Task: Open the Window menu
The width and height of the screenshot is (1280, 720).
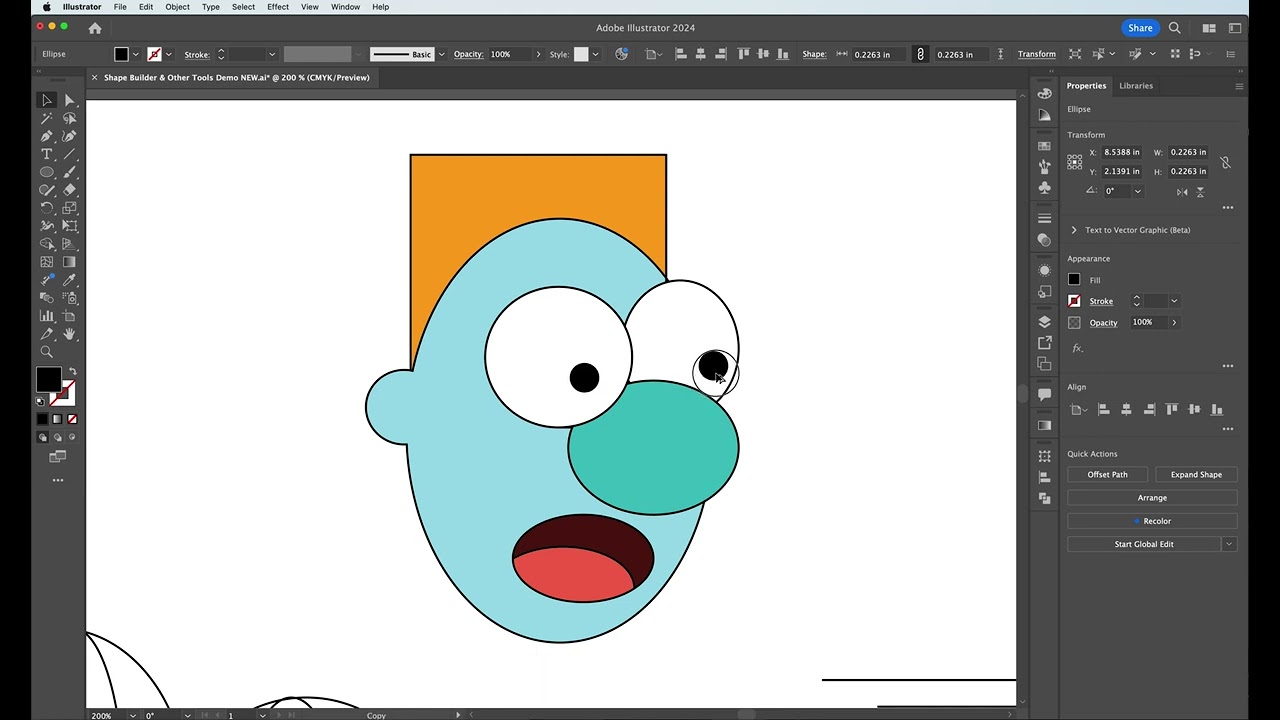Action: click(345, 7)
